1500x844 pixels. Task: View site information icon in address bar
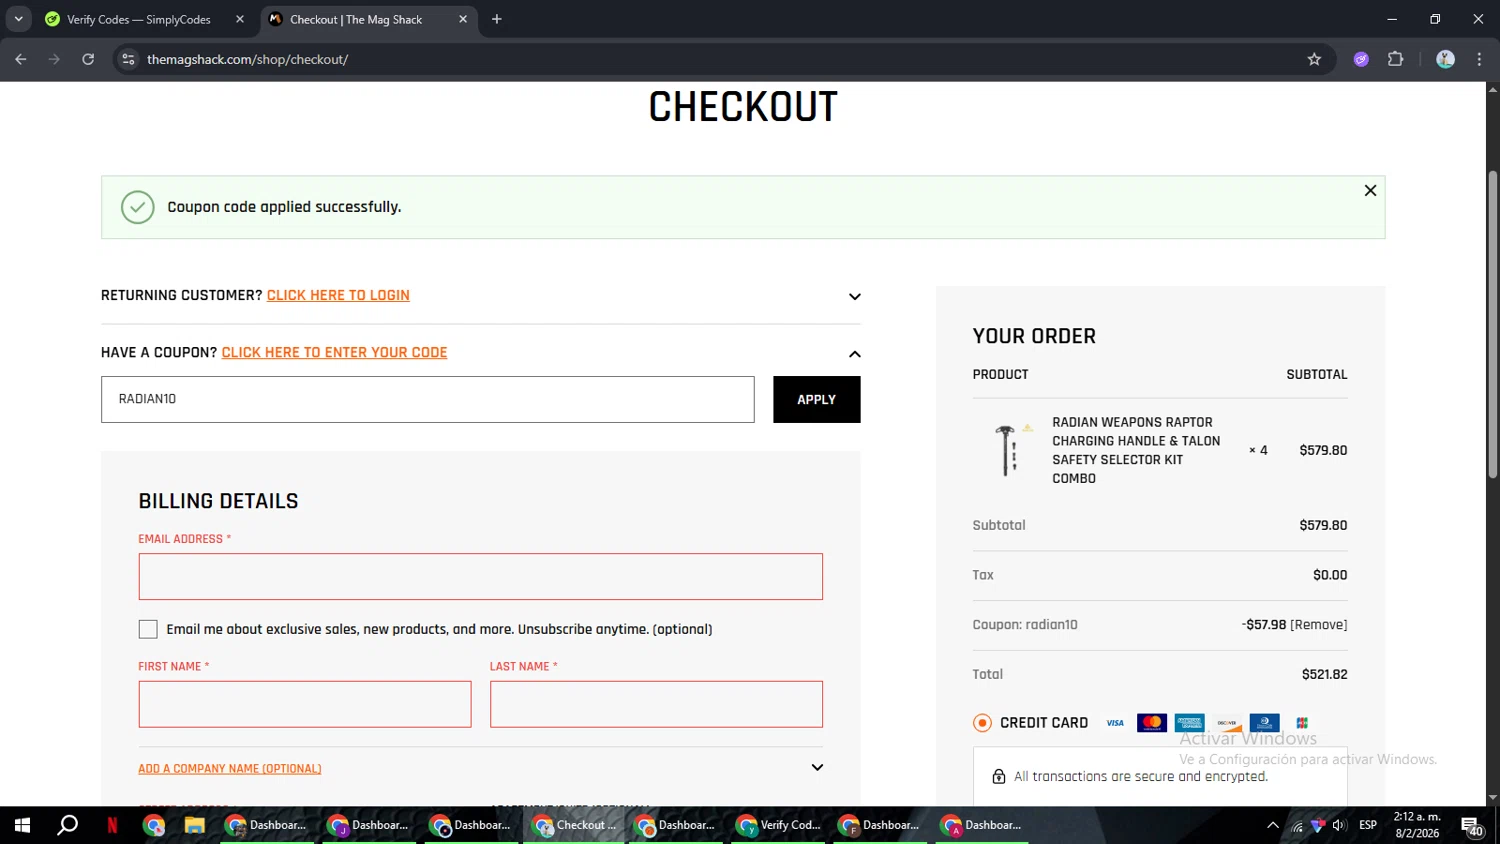click(x=128, y=59)
